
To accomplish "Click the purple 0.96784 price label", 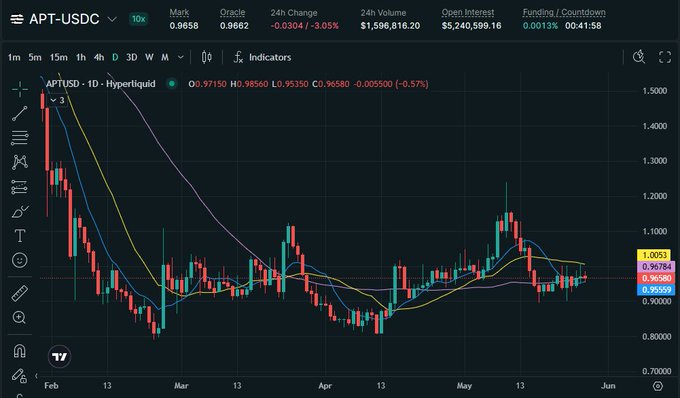I will tap(656, 267).
